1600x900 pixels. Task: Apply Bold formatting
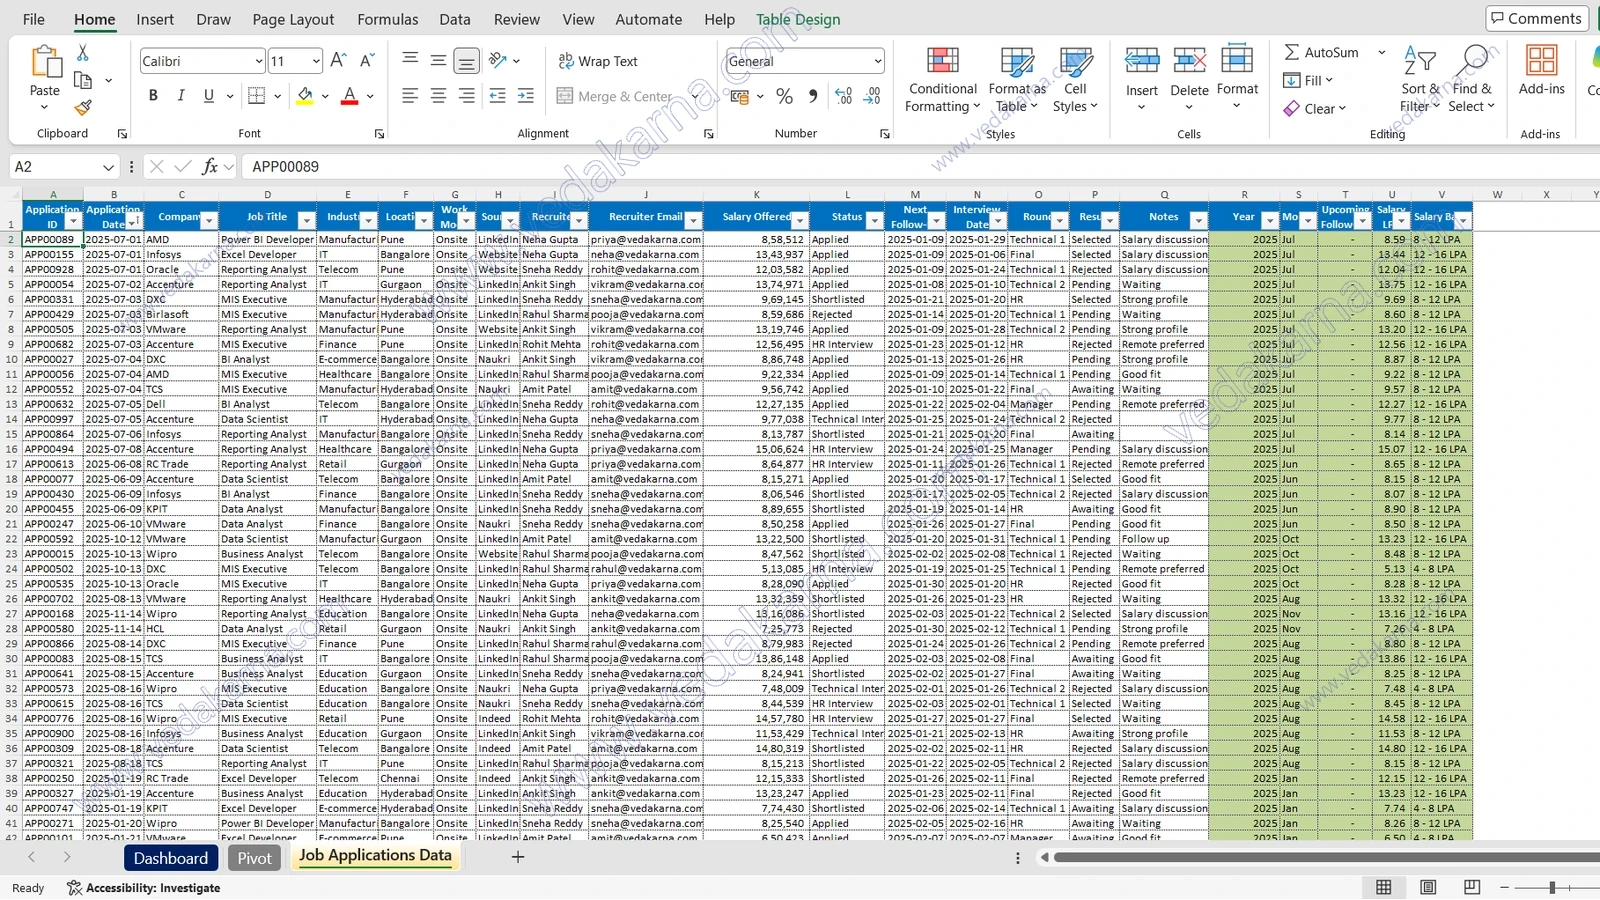point(153,96)
